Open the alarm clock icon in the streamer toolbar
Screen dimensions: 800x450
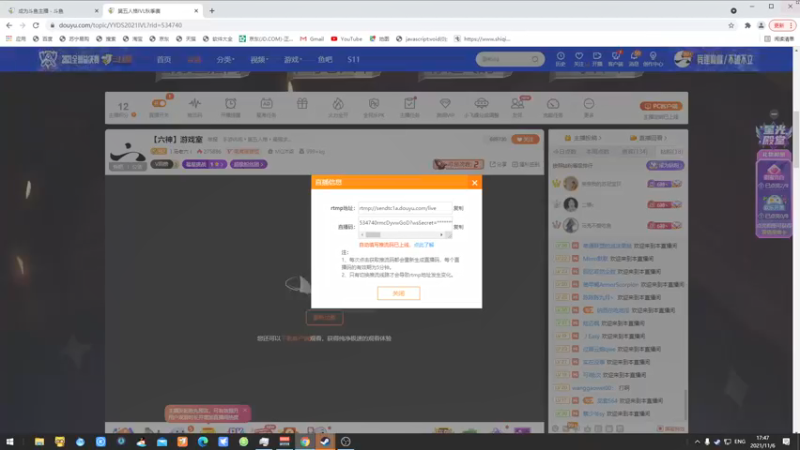click(x=231, y=104)
